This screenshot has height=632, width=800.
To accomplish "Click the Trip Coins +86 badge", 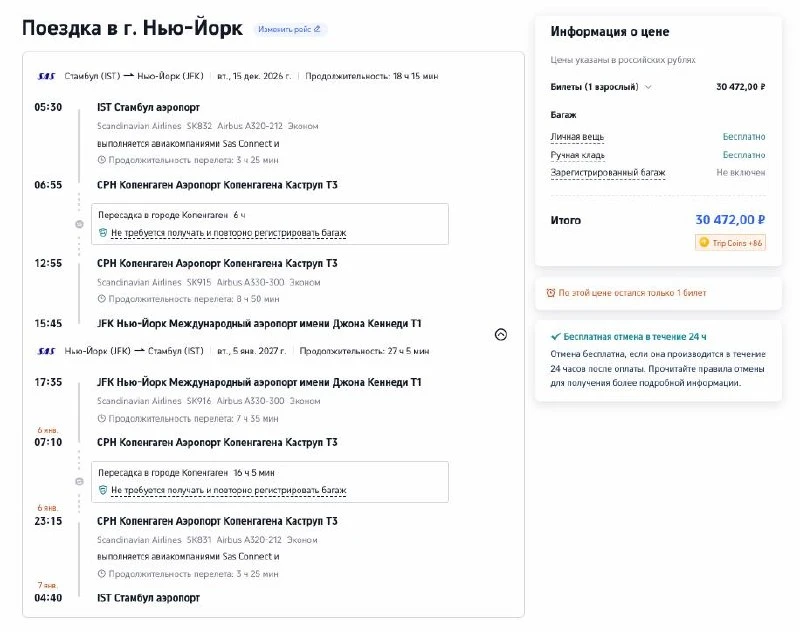I will (730, 243).
